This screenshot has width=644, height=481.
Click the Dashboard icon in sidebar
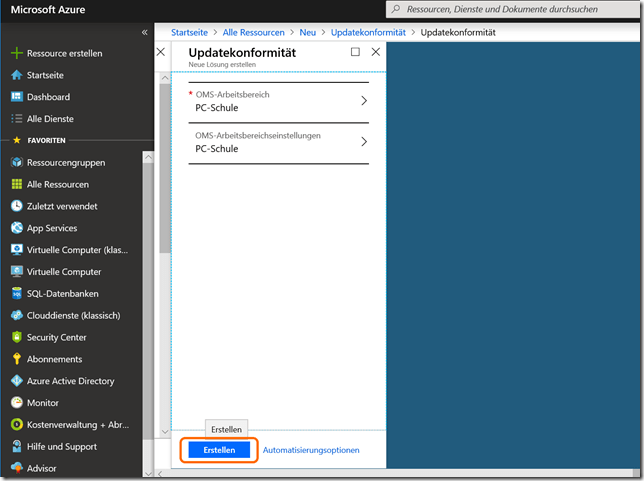pos(16,97)
